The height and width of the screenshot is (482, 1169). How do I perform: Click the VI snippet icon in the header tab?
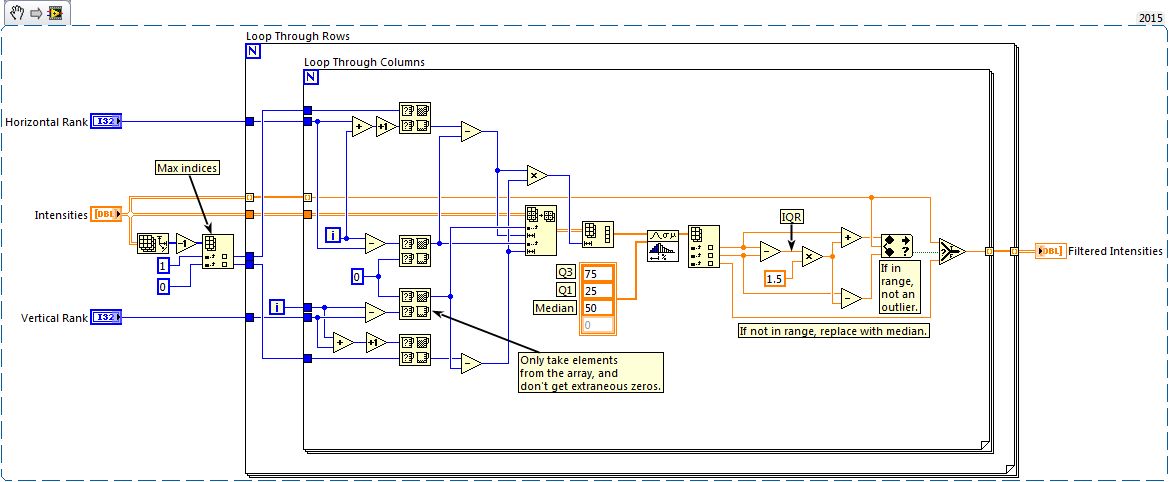(54, 13)
